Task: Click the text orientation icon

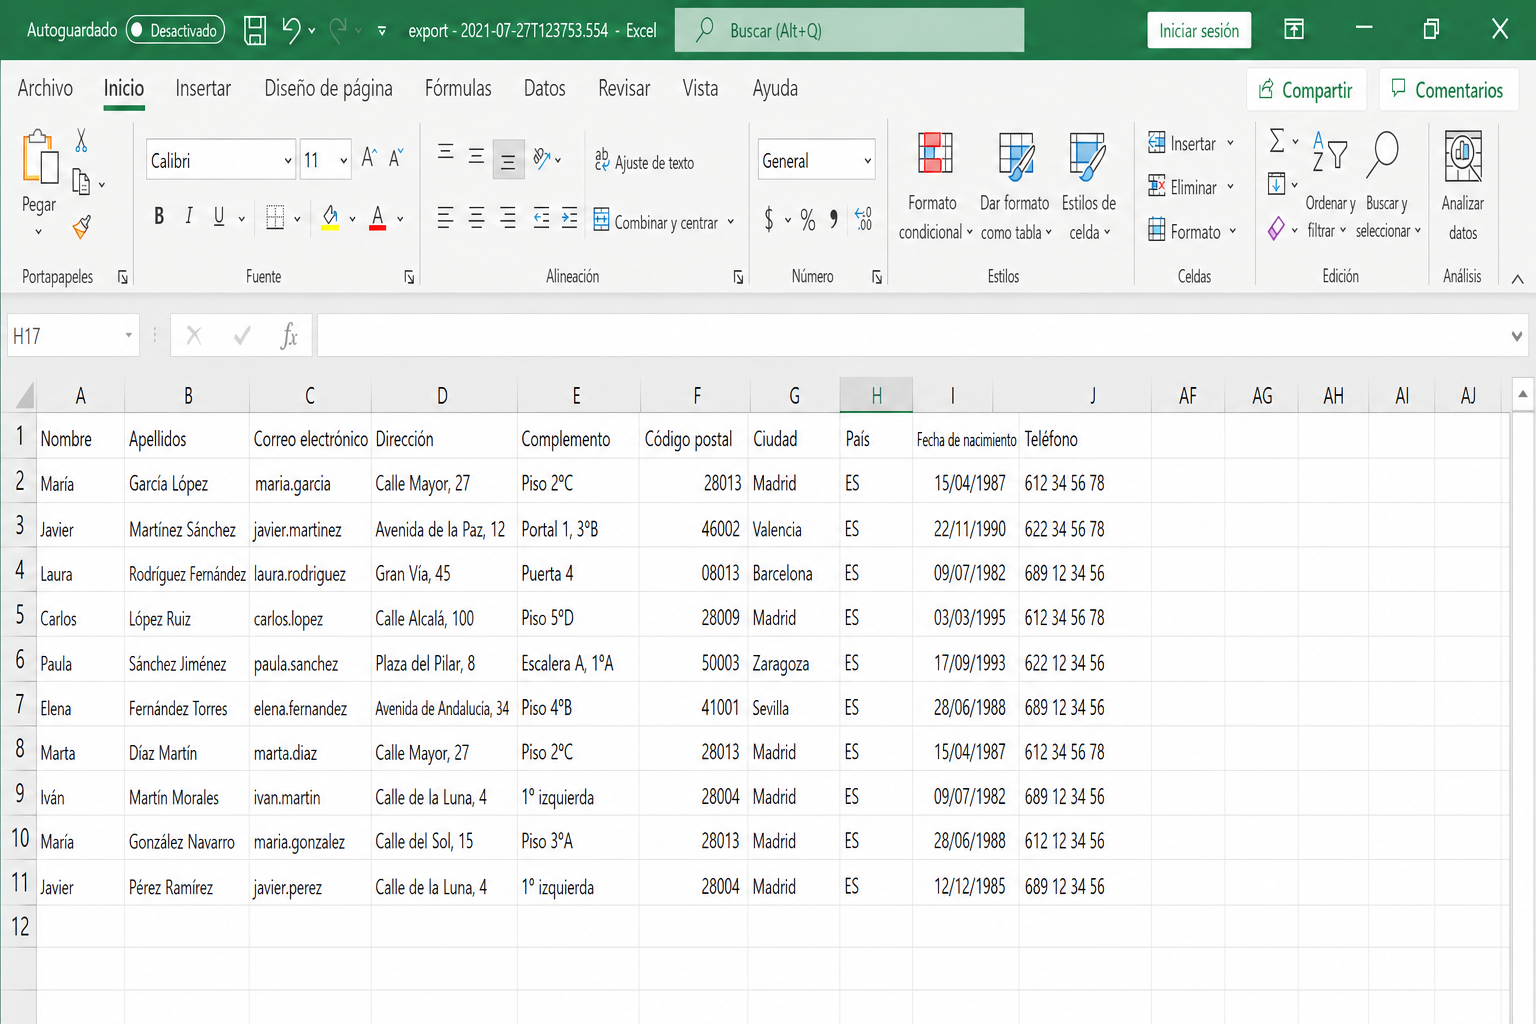Action: (x=542, y=158)
